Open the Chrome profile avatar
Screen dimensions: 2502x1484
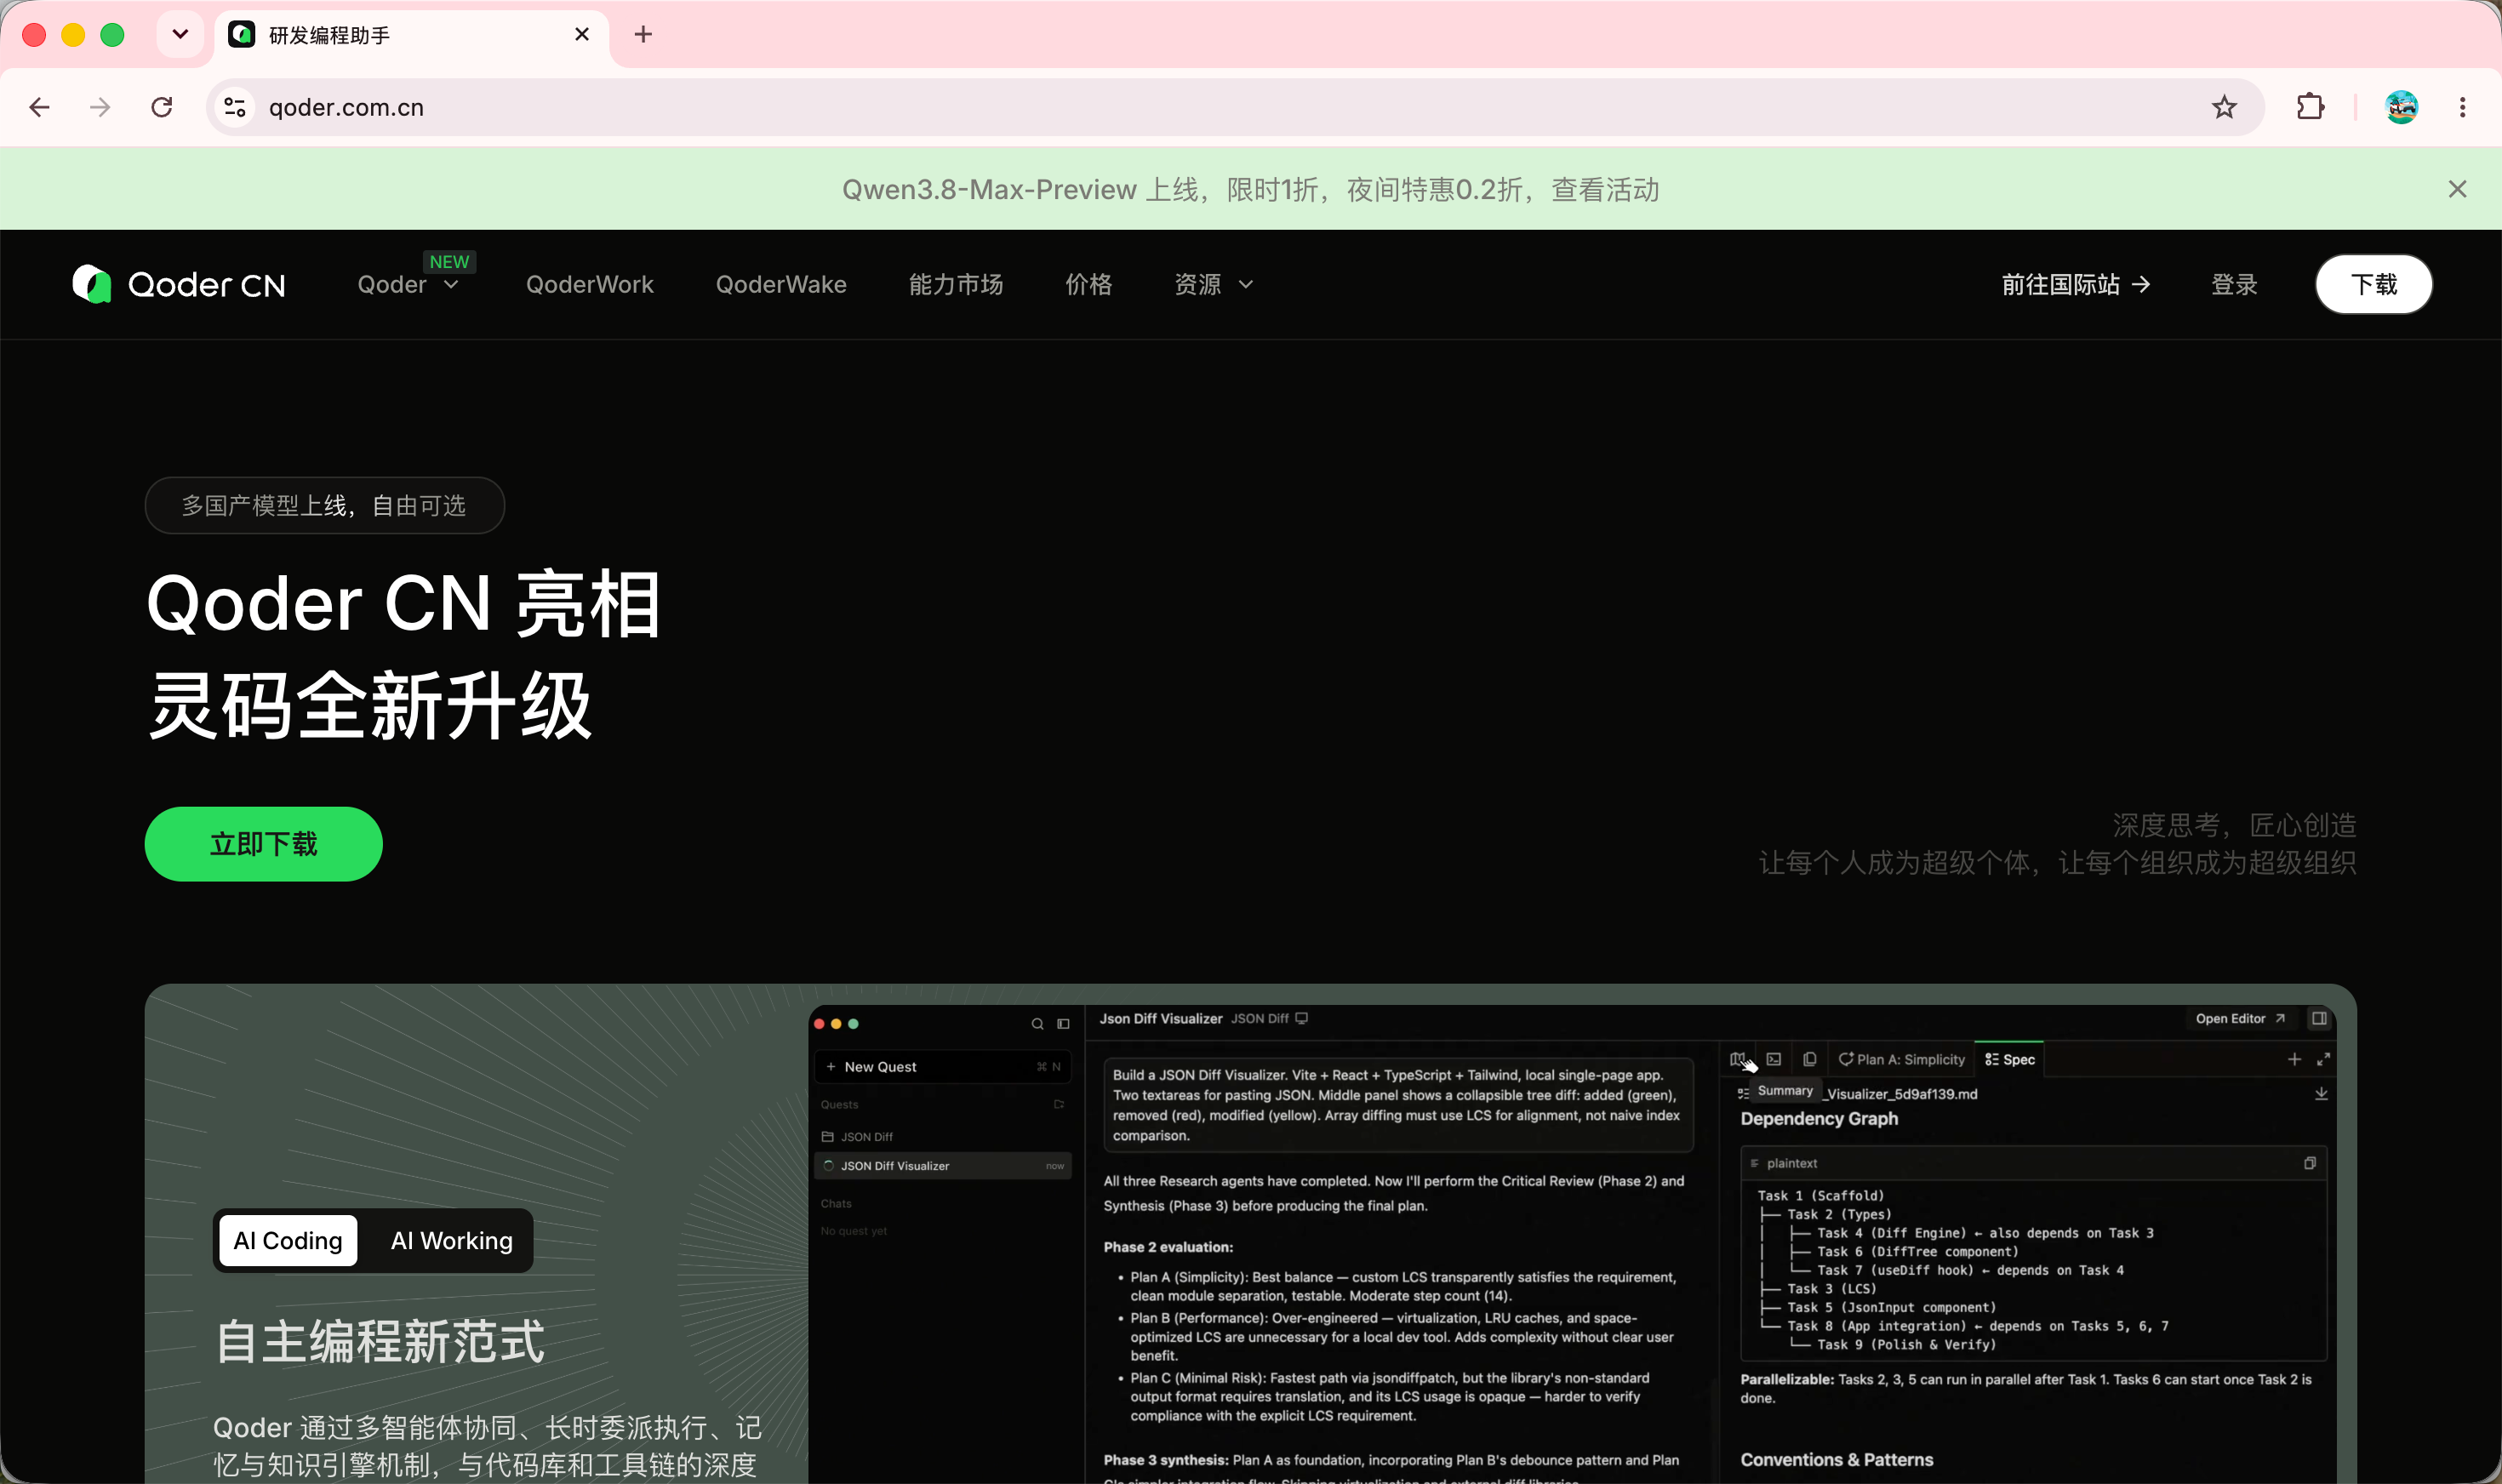2401,107
